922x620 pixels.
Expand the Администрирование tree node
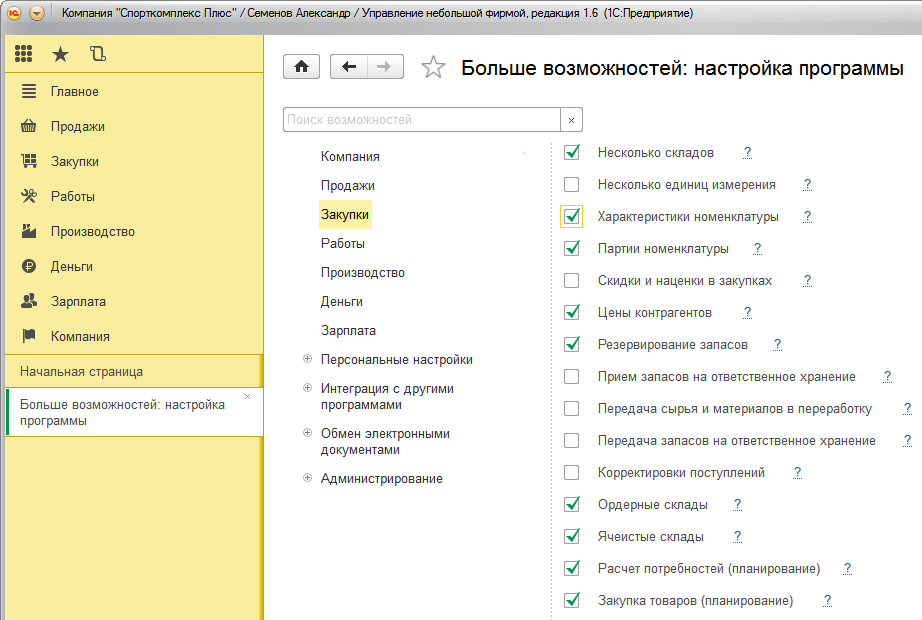pos(307,479)
